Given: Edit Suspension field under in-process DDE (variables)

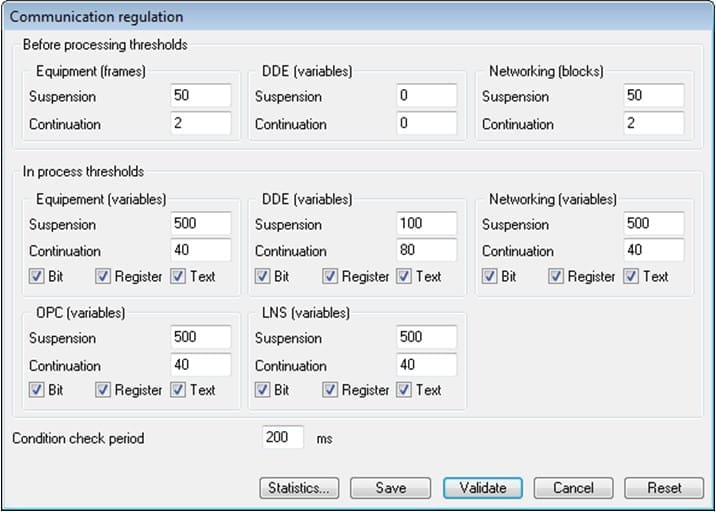Looking at the screenshot, I should 426,223.
